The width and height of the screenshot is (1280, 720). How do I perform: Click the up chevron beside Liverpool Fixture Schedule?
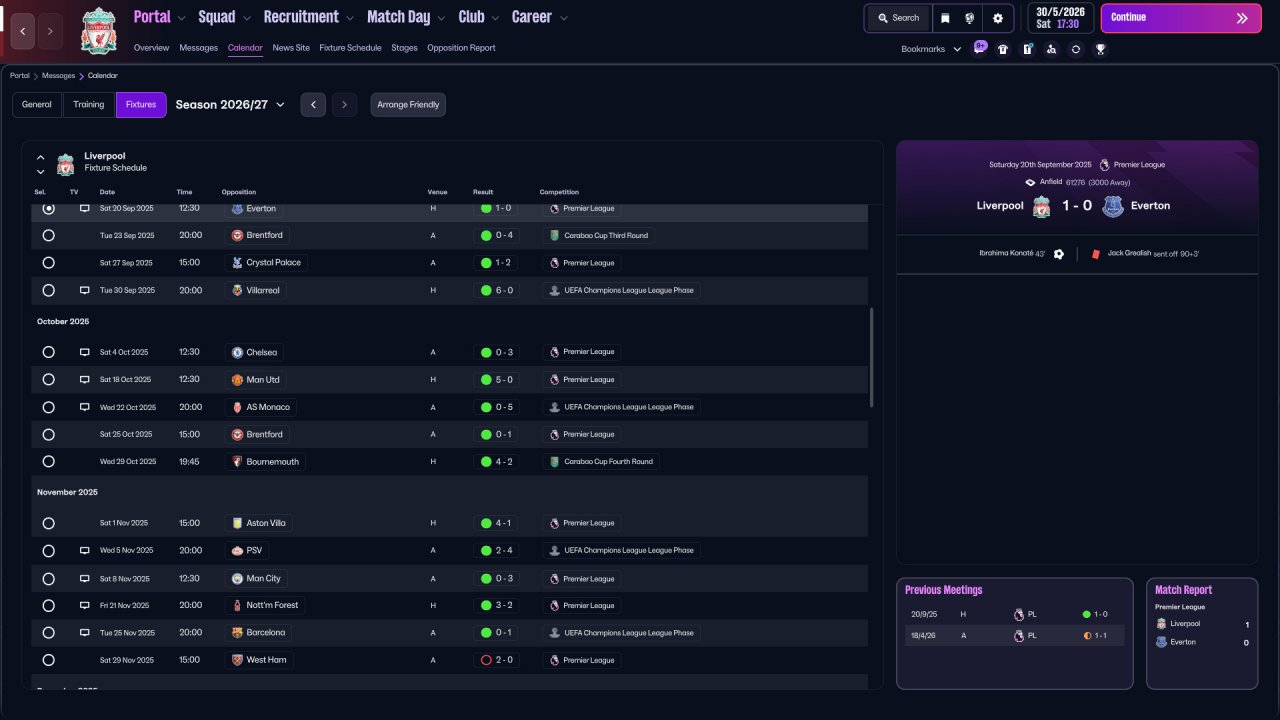[41, 157]
